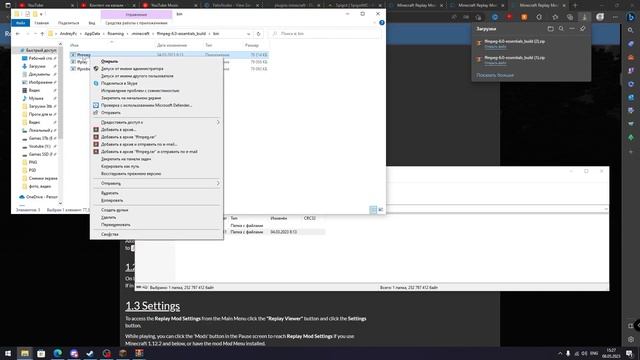640x360 pixels.
Task: Click "Открыть файл" under ffmpeg build (2).zip
Action: [495, 47]
